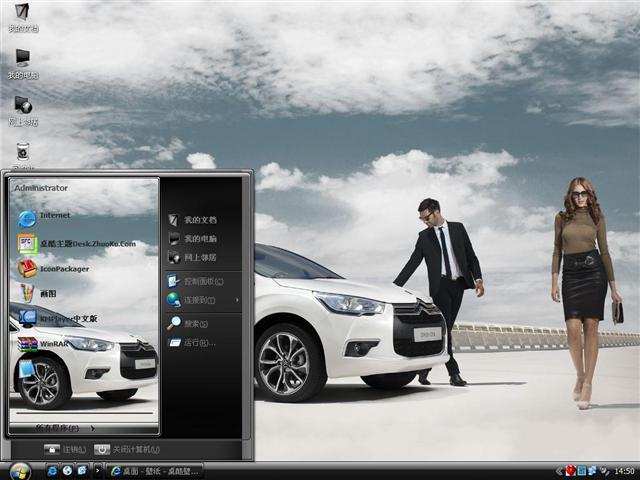Open the notepad icon below WinRAR
Screen dimensions: 640x480
click(x=27, y=369)
